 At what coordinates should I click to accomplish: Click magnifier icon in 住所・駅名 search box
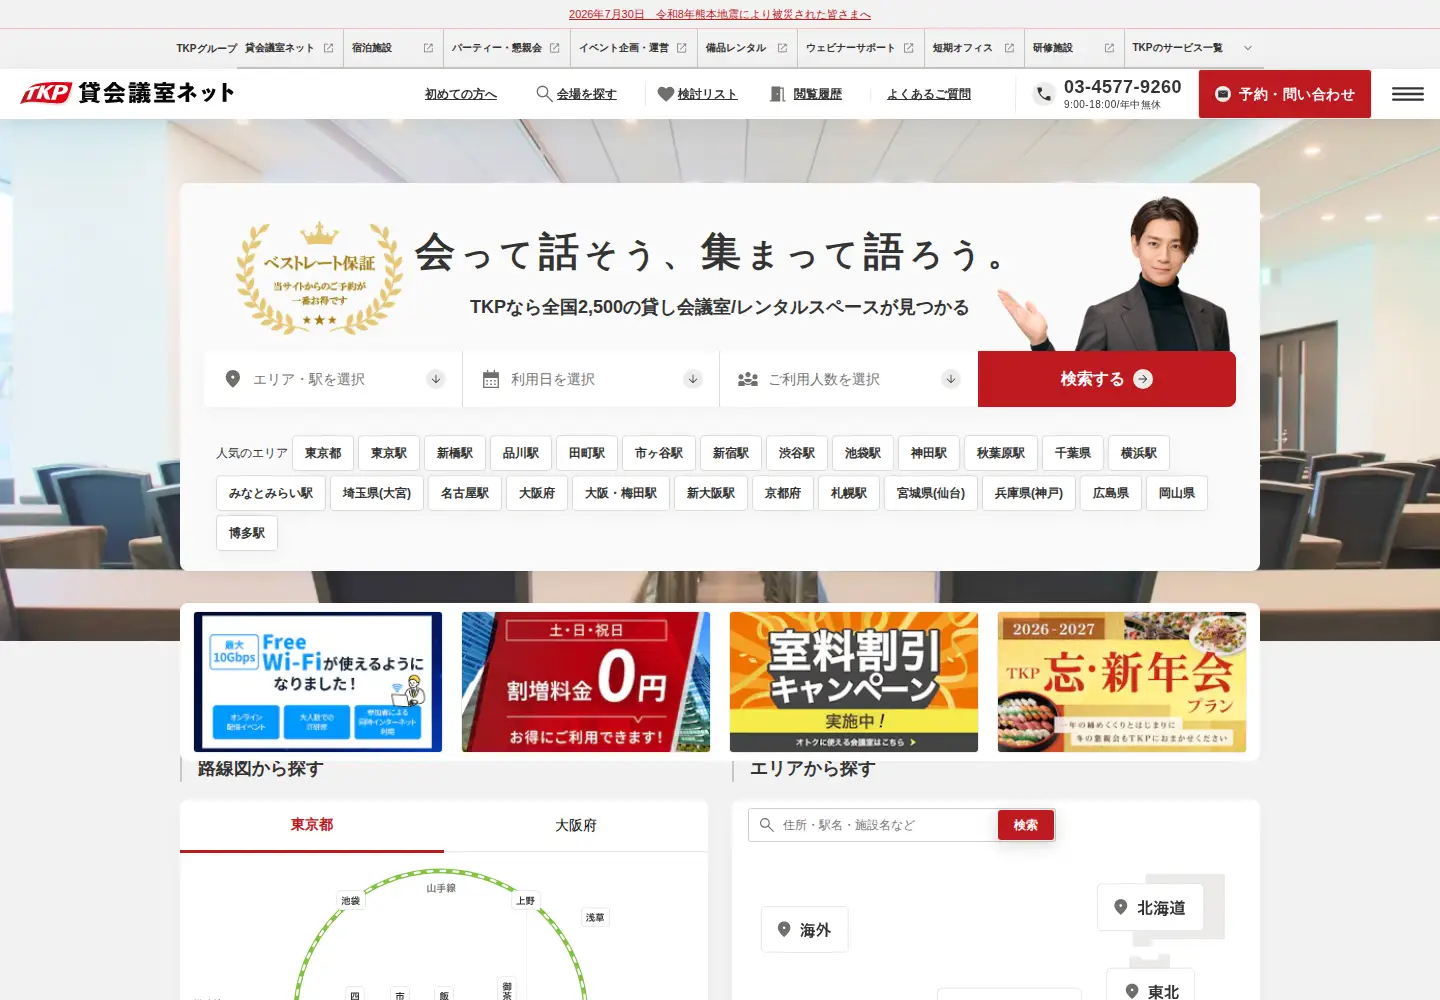(x=767, y=825)
